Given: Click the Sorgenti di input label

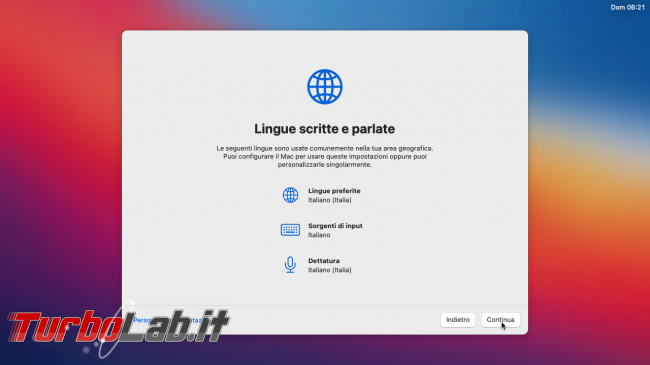Looking at the screenshot, I should 335,226.
